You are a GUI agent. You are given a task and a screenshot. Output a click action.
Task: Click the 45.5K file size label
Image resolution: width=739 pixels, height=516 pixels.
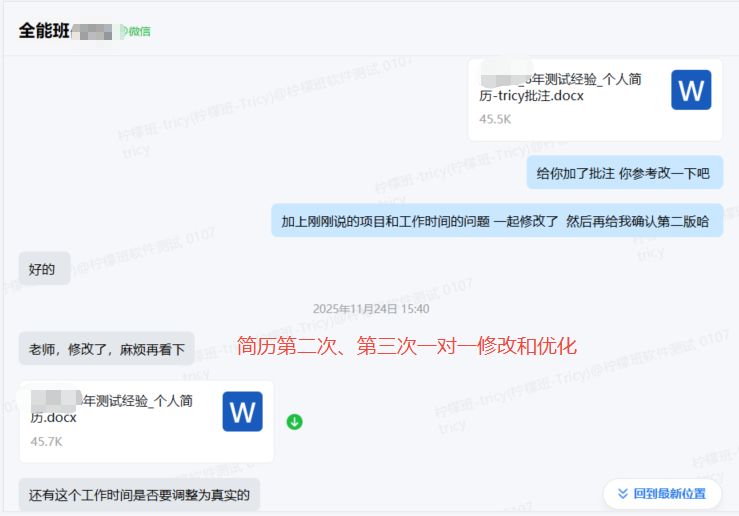(x=495, y=119)
